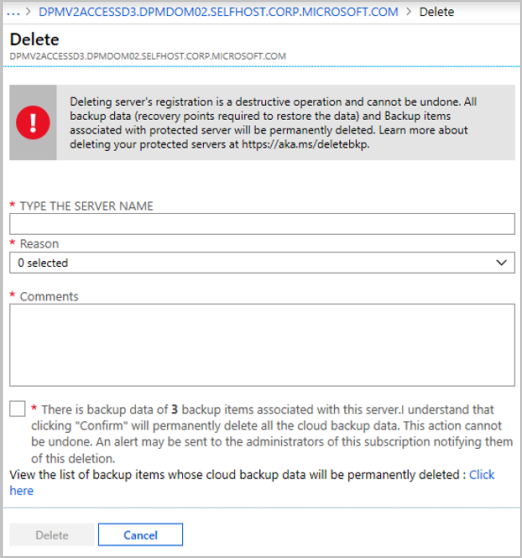Open the breadcrumb ellipsis menu
522x558 pixels.
coord(13,12)
